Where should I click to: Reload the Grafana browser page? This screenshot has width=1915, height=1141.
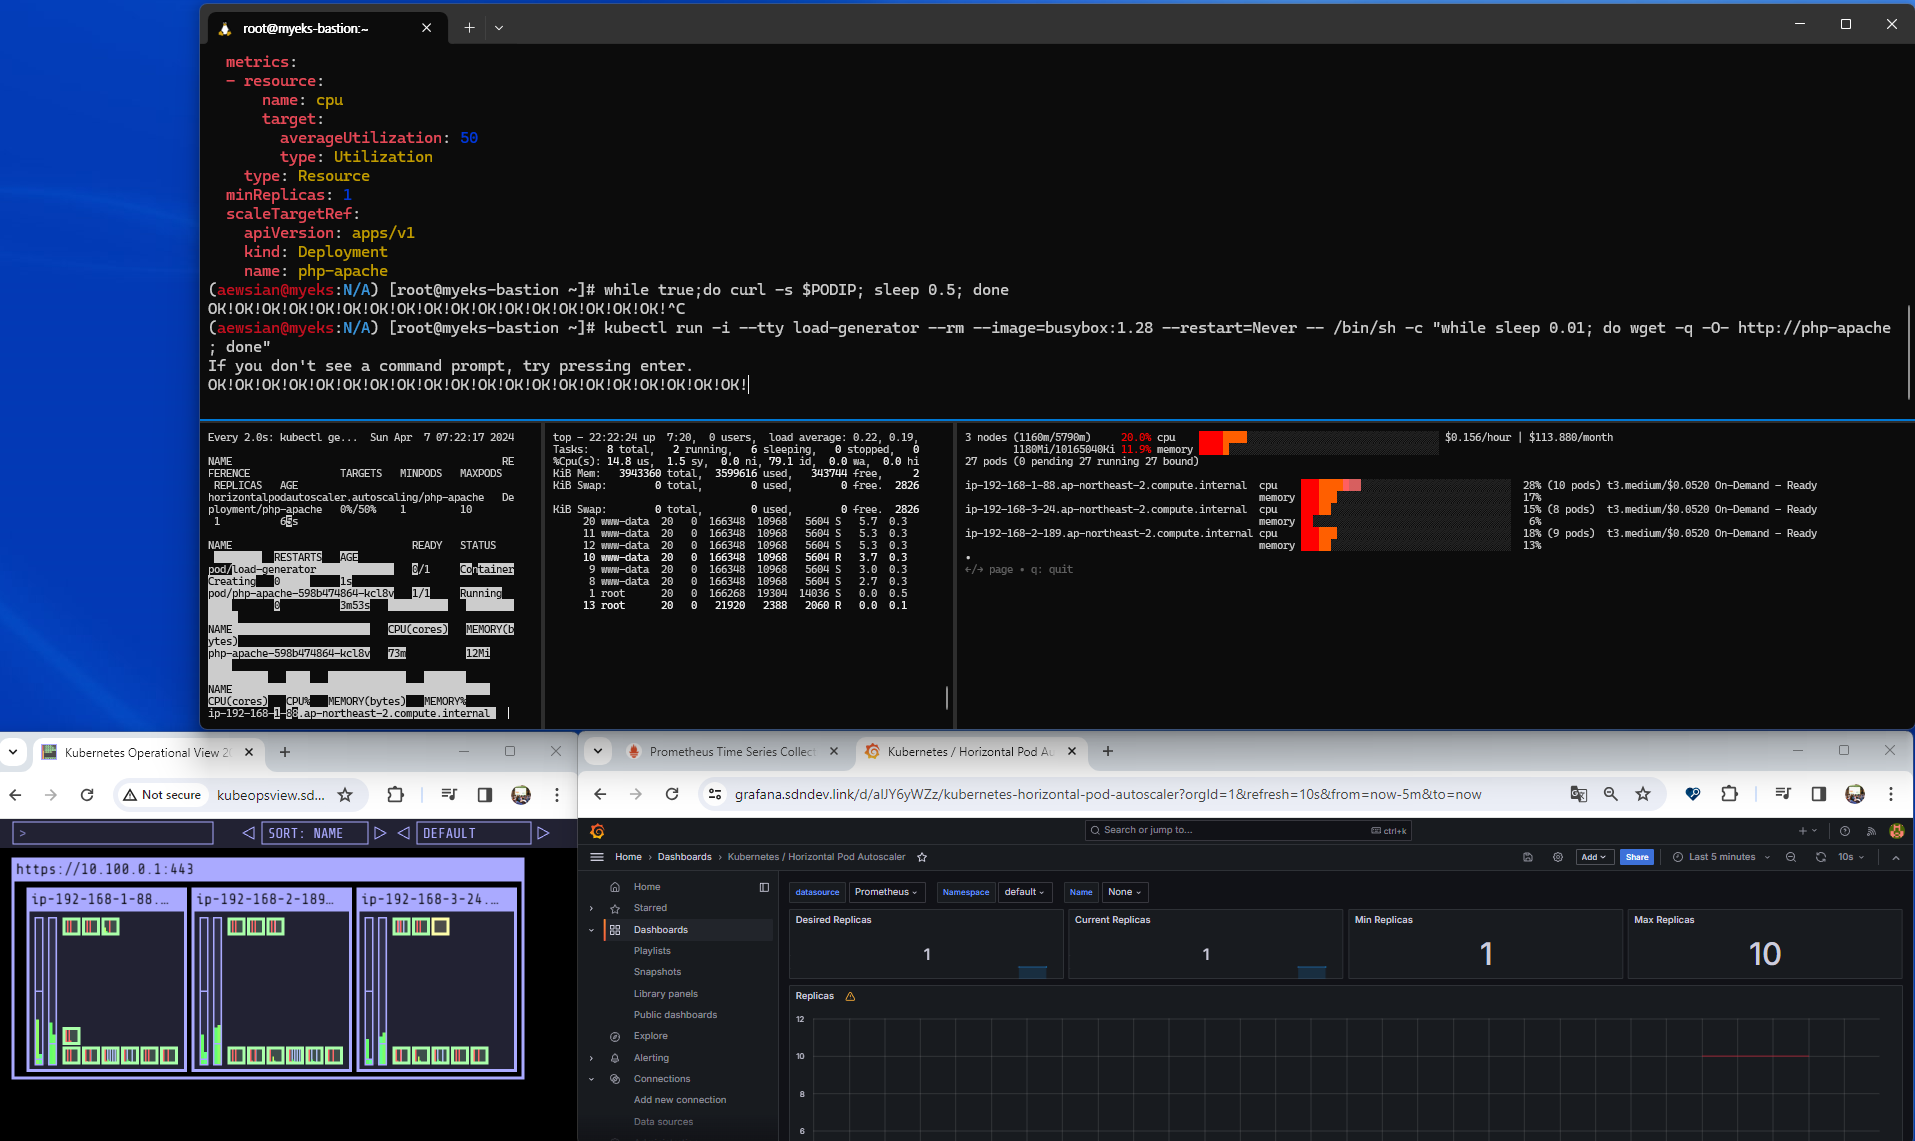tap(672, 794)
